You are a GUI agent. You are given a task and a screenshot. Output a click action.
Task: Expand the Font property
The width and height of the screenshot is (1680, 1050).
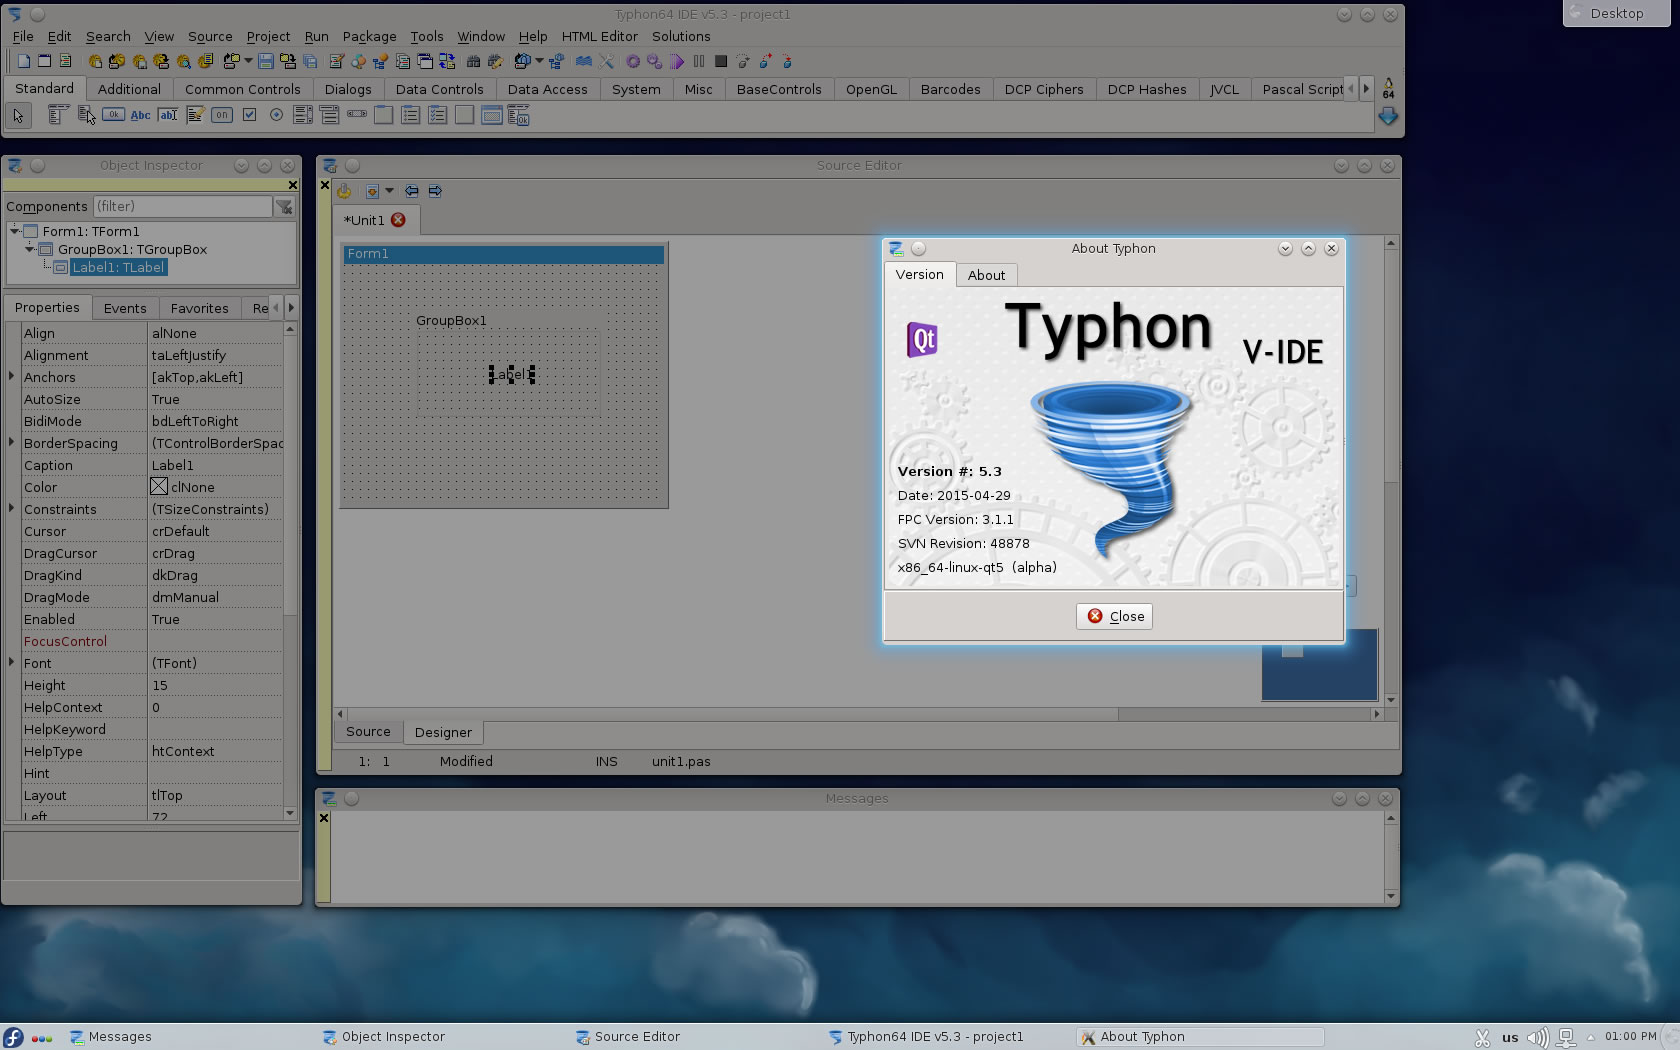point(12,663)
